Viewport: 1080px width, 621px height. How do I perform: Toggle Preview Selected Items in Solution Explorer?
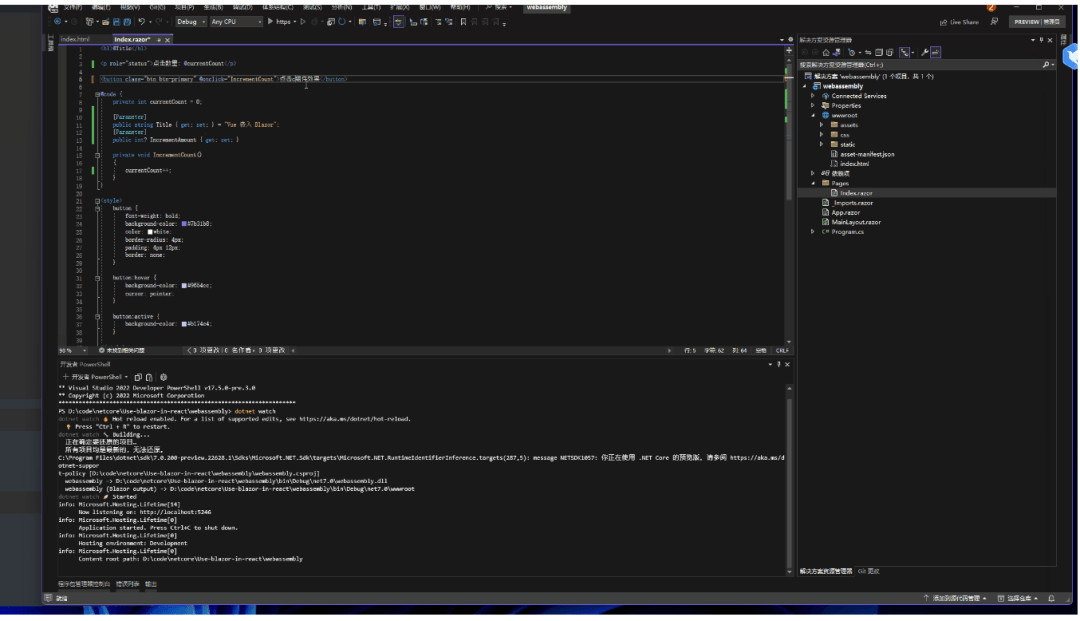coord(936,52)
